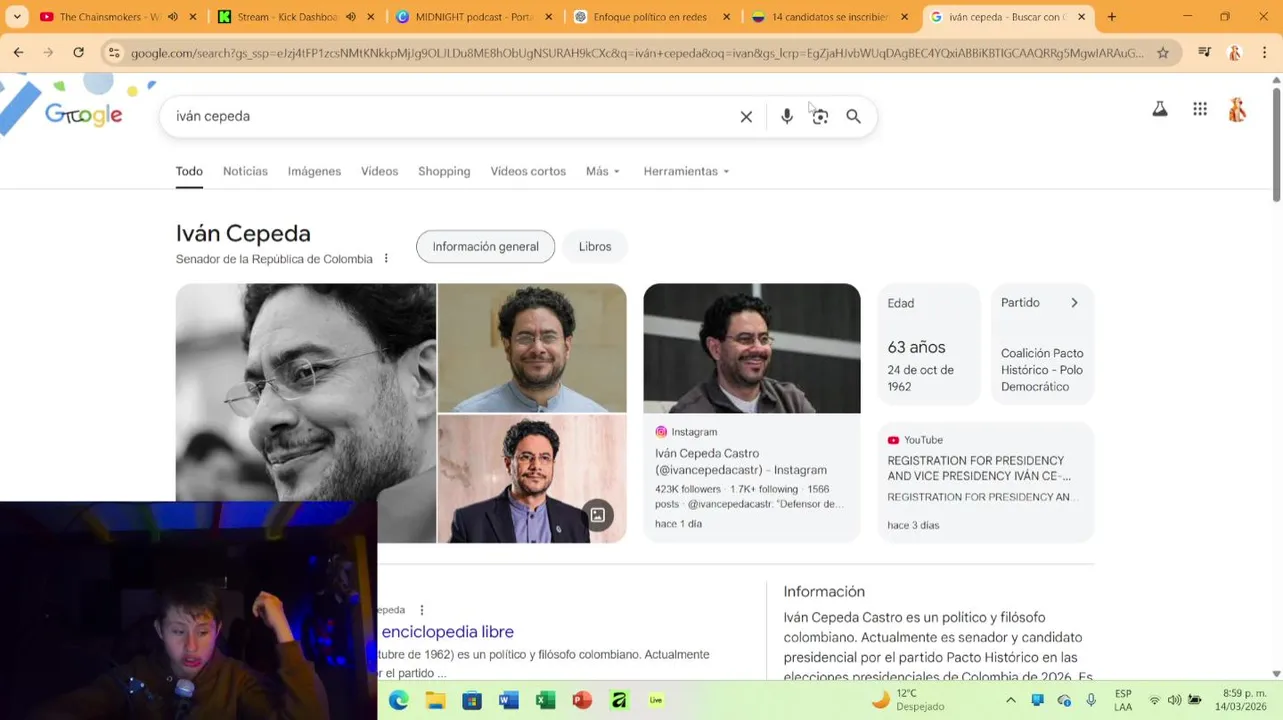The height and width of the screenshot is (720, 1283).
Task: Open the Chrome three-dot menu
Action: [1265, 53]
